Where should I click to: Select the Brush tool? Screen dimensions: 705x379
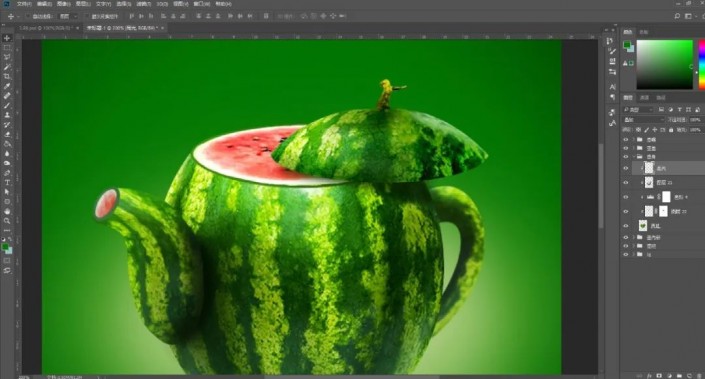(7, 106)
